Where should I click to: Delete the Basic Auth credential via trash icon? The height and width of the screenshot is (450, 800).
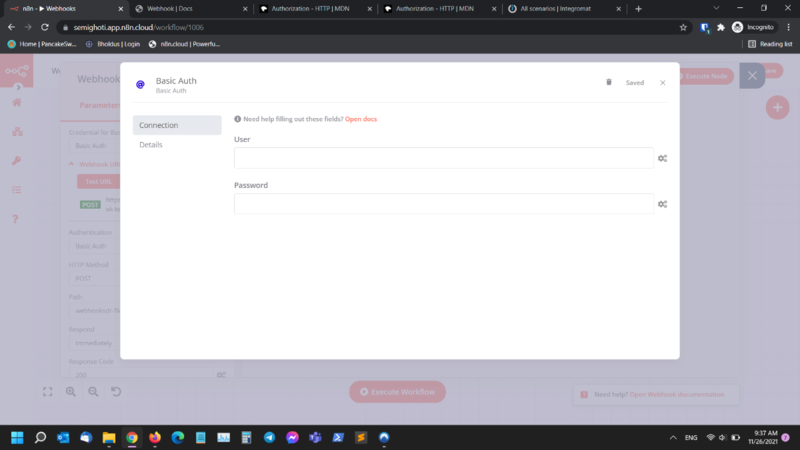[x=609, y=82]
